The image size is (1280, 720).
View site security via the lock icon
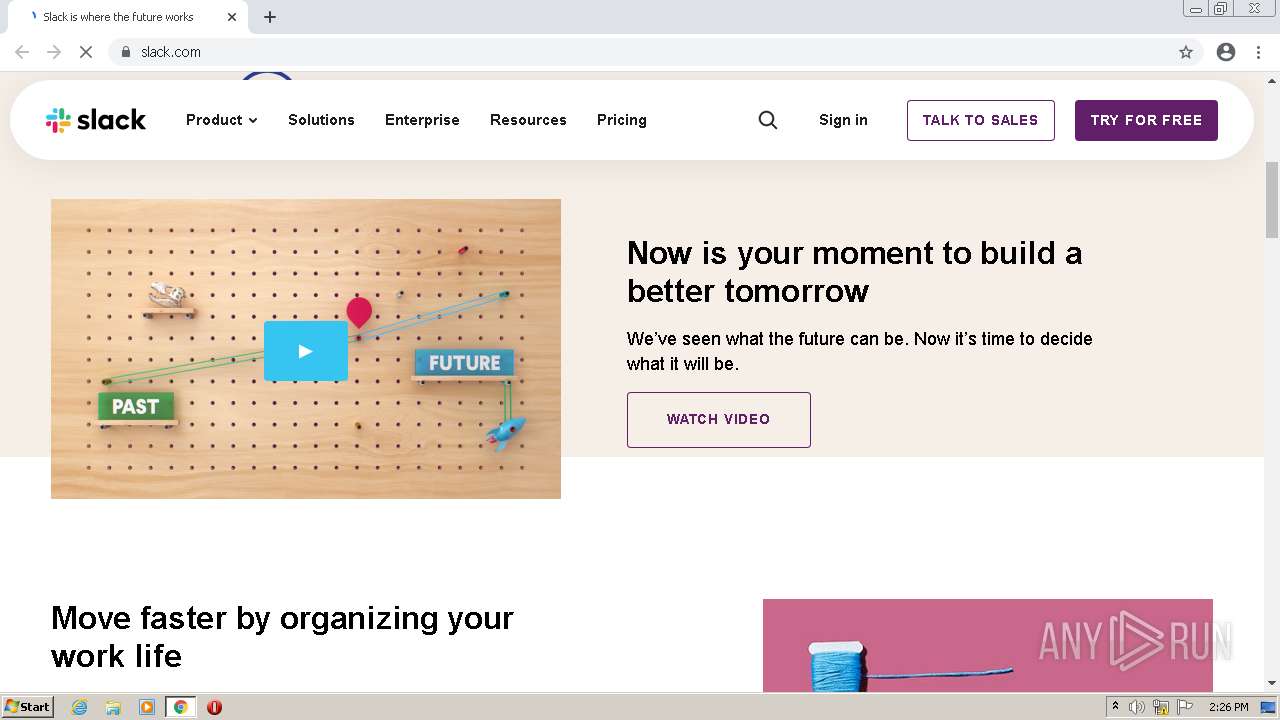click(126, 52)
